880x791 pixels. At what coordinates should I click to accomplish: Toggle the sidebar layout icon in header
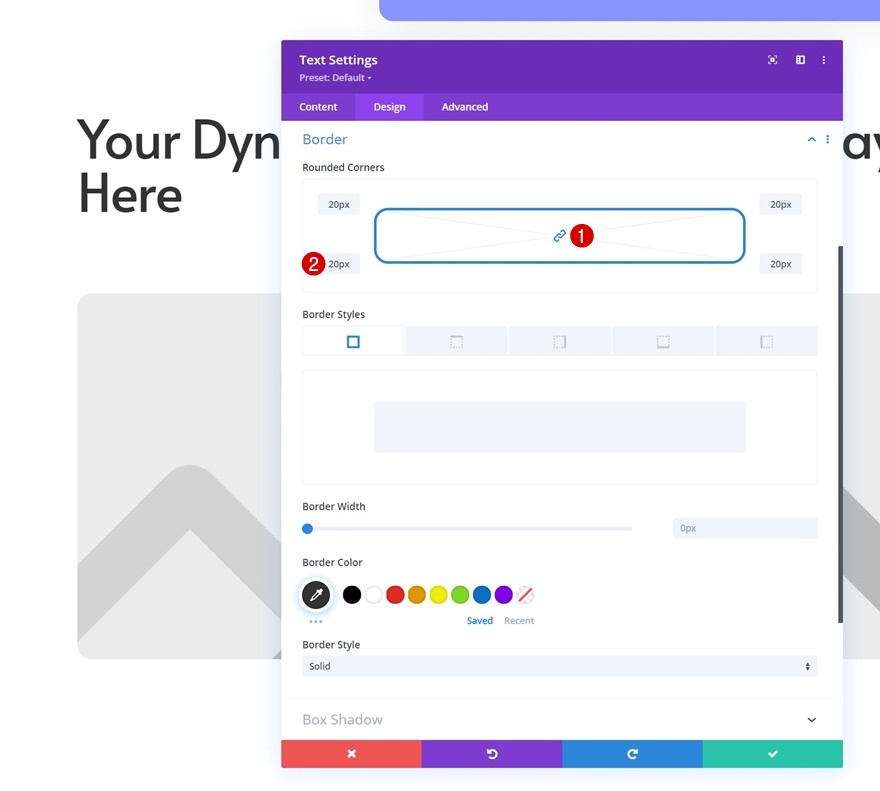(800, 60)
